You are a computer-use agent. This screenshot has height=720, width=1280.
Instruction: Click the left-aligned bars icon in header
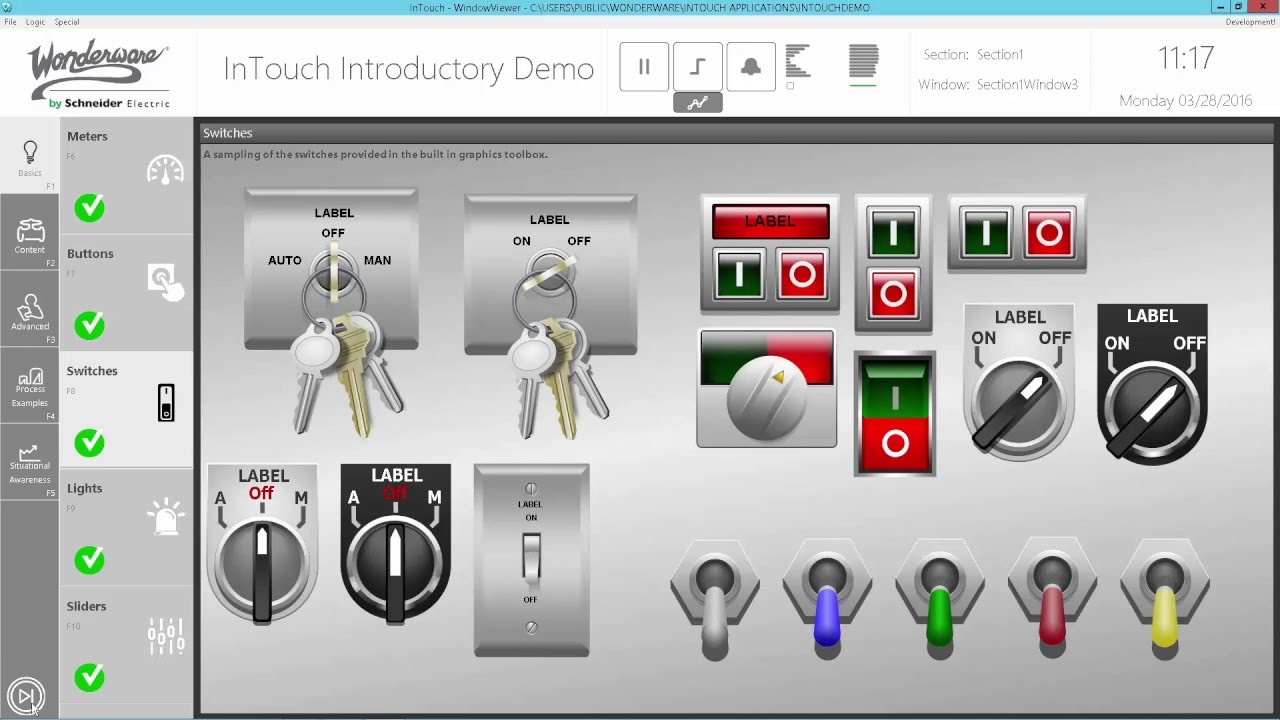798,62
